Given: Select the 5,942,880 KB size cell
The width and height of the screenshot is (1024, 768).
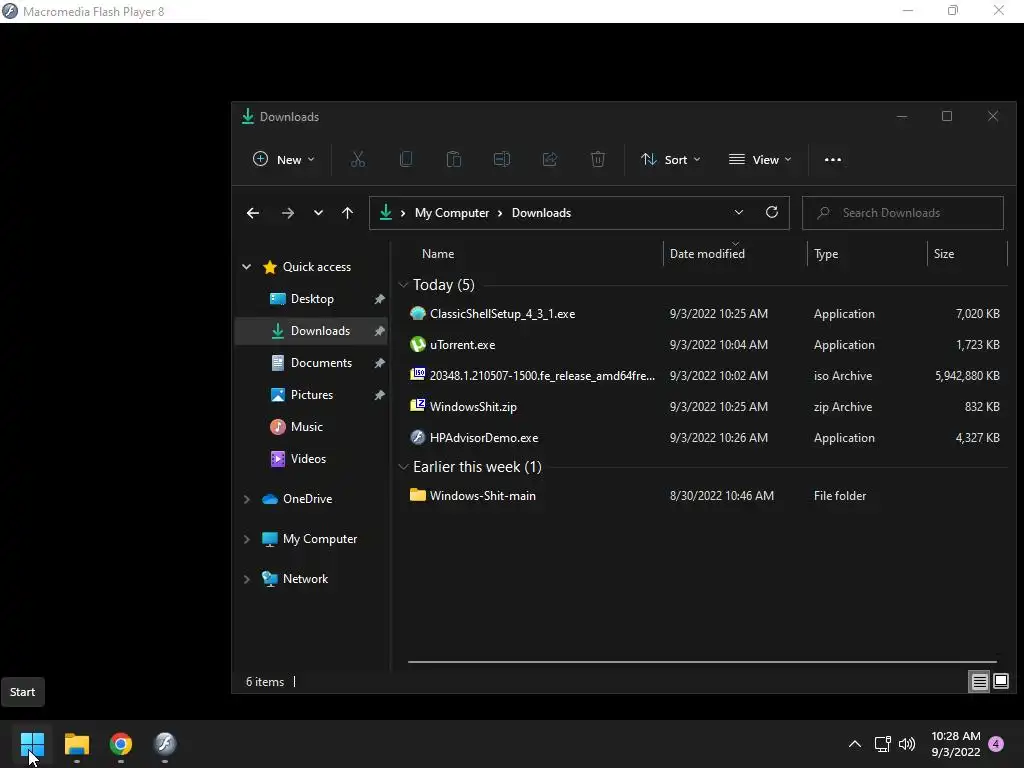Looking at the screenshot, I should [x=967, y=376].
